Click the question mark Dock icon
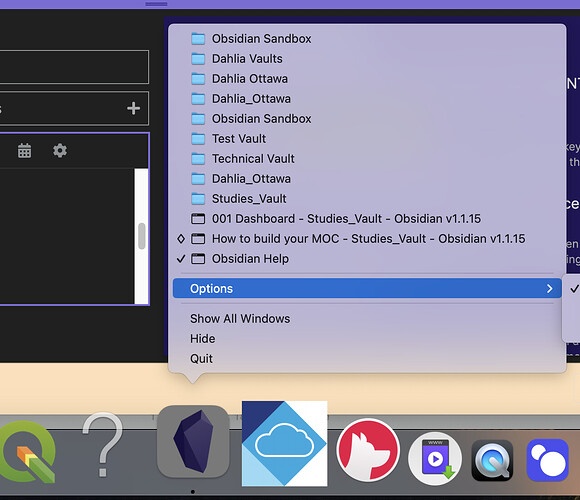The width and height of the screenshot is (580, 500). (x=102, y=445)
